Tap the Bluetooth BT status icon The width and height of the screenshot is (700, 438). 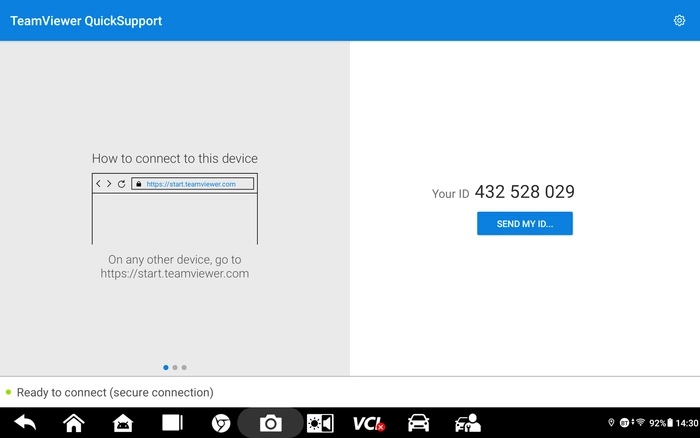(x=625, y=423)
